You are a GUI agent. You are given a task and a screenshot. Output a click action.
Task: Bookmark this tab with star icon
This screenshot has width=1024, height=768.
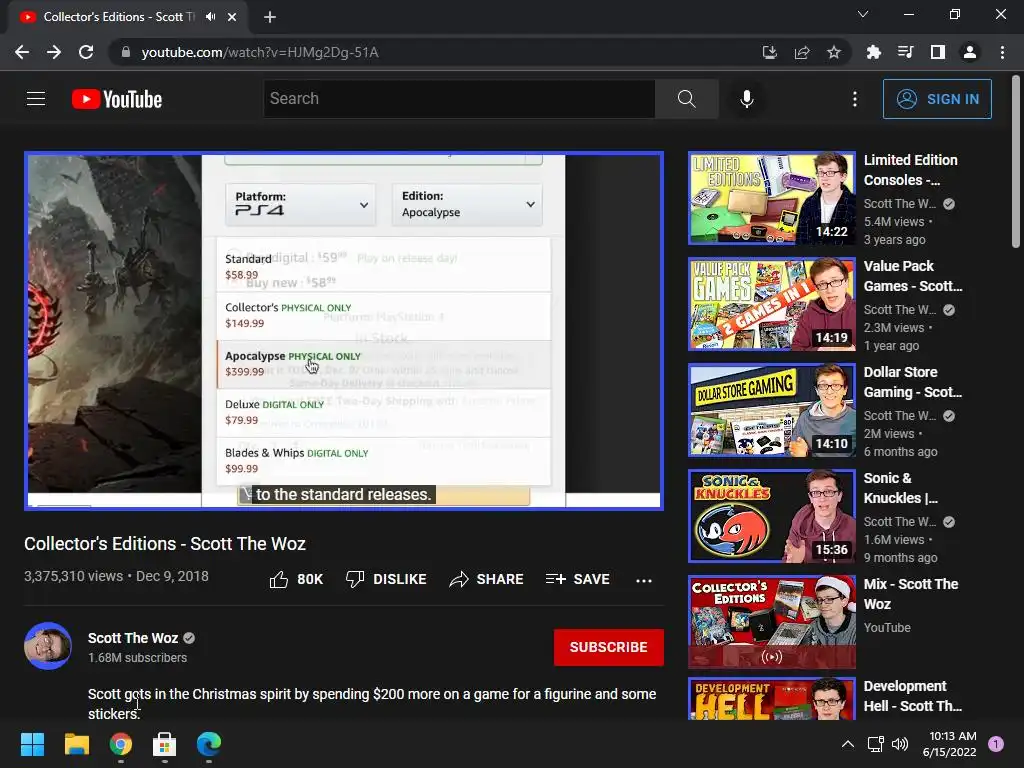click(833, 52)
